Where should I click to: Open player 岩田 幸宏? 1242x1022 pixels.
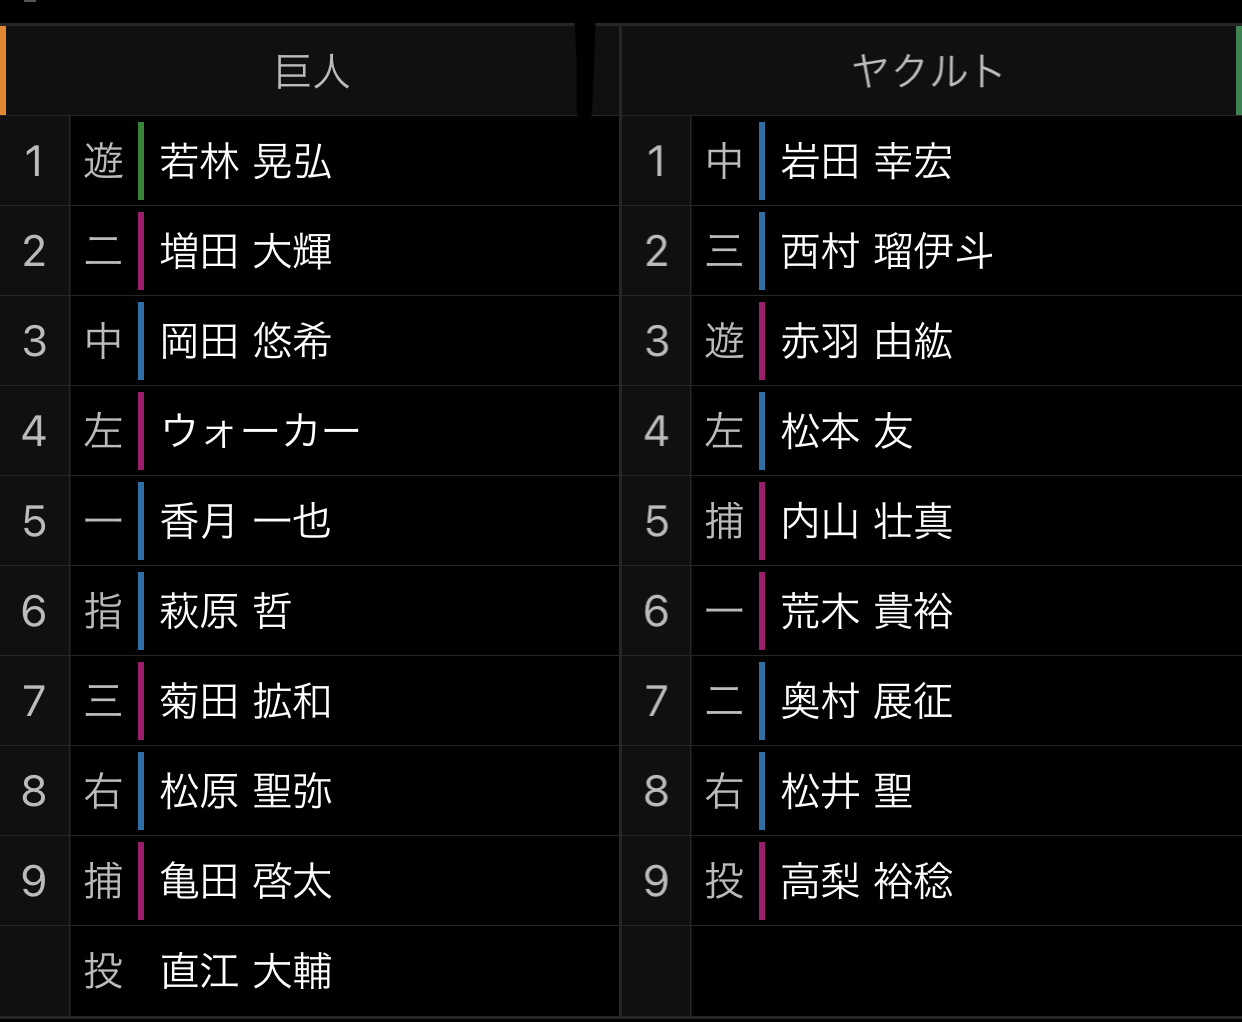867,161
